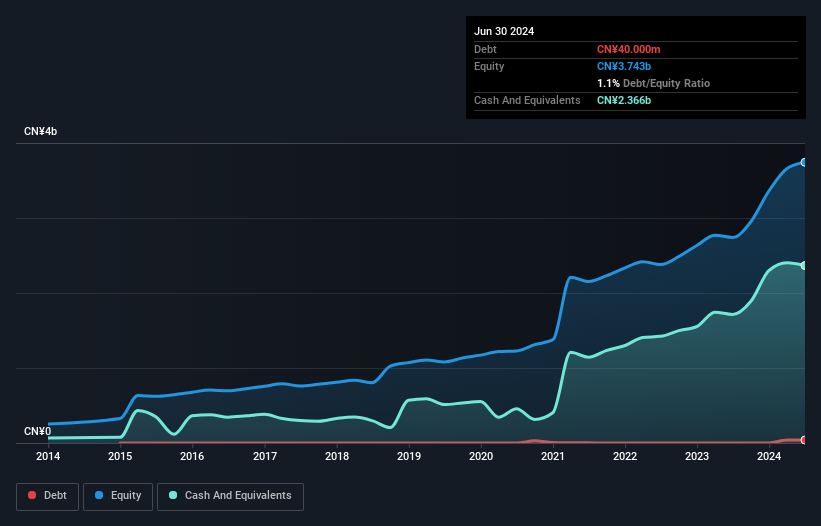Click Cash And Equivalents label in tooltip
821x526 pixels.
(527, 100)
